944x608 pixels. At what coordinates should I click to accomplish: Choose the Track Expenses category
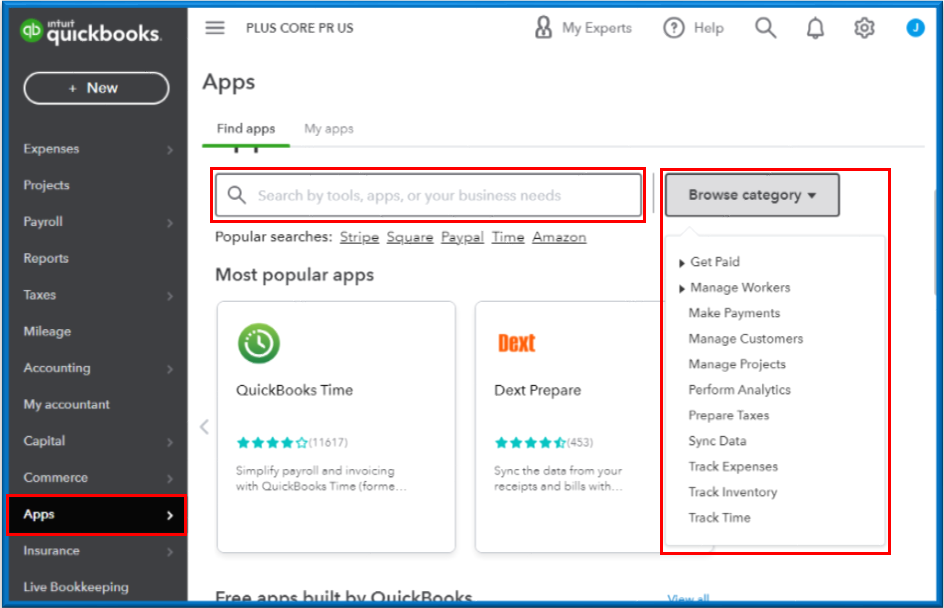coord(733,467)
